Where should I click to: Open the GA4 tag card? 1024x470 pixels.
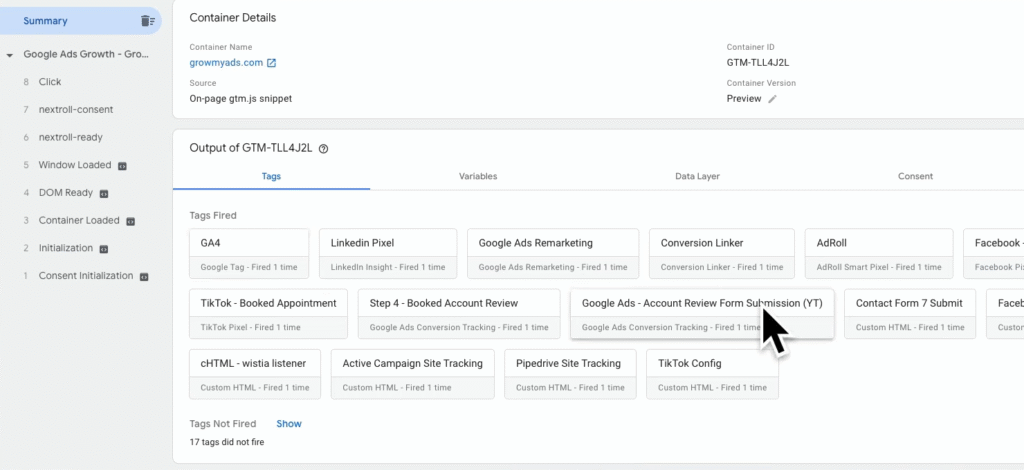249,253
